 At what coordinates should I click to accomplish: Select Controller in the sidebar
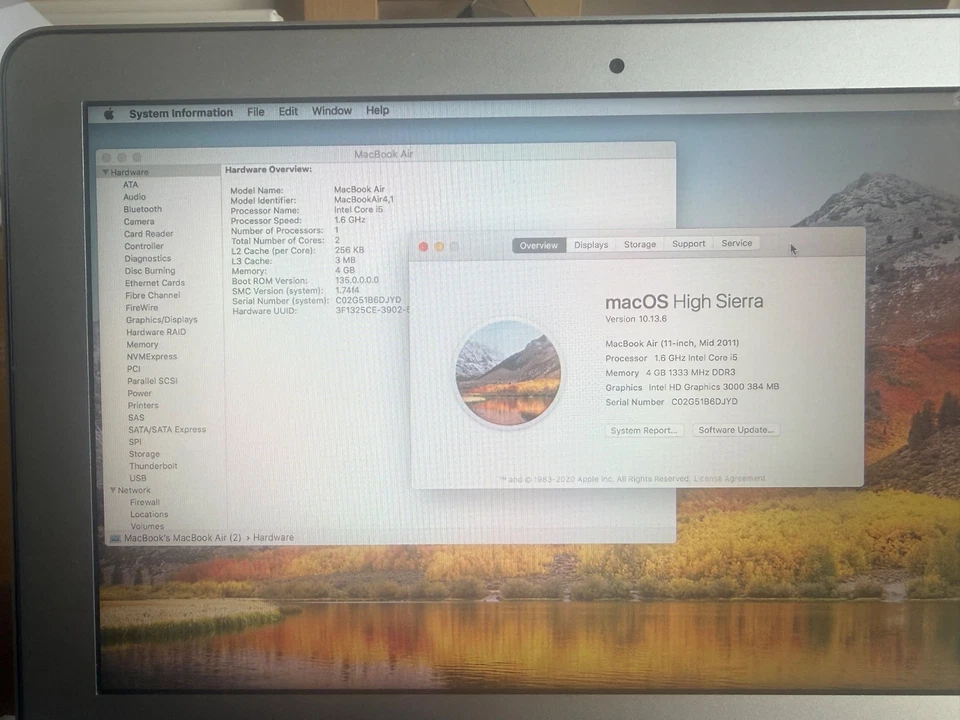pyautogui.click(x=144, y=246)
